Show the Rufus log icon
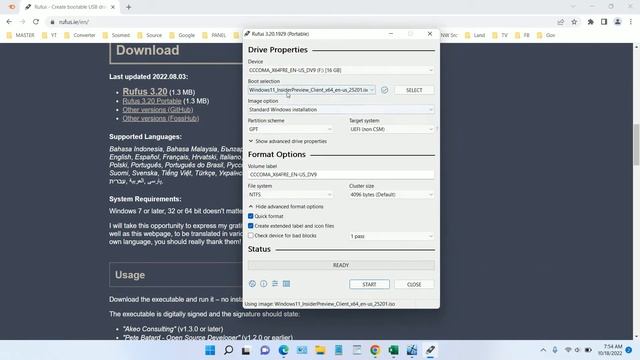640x360 pixels. click(x=287, y=284)
